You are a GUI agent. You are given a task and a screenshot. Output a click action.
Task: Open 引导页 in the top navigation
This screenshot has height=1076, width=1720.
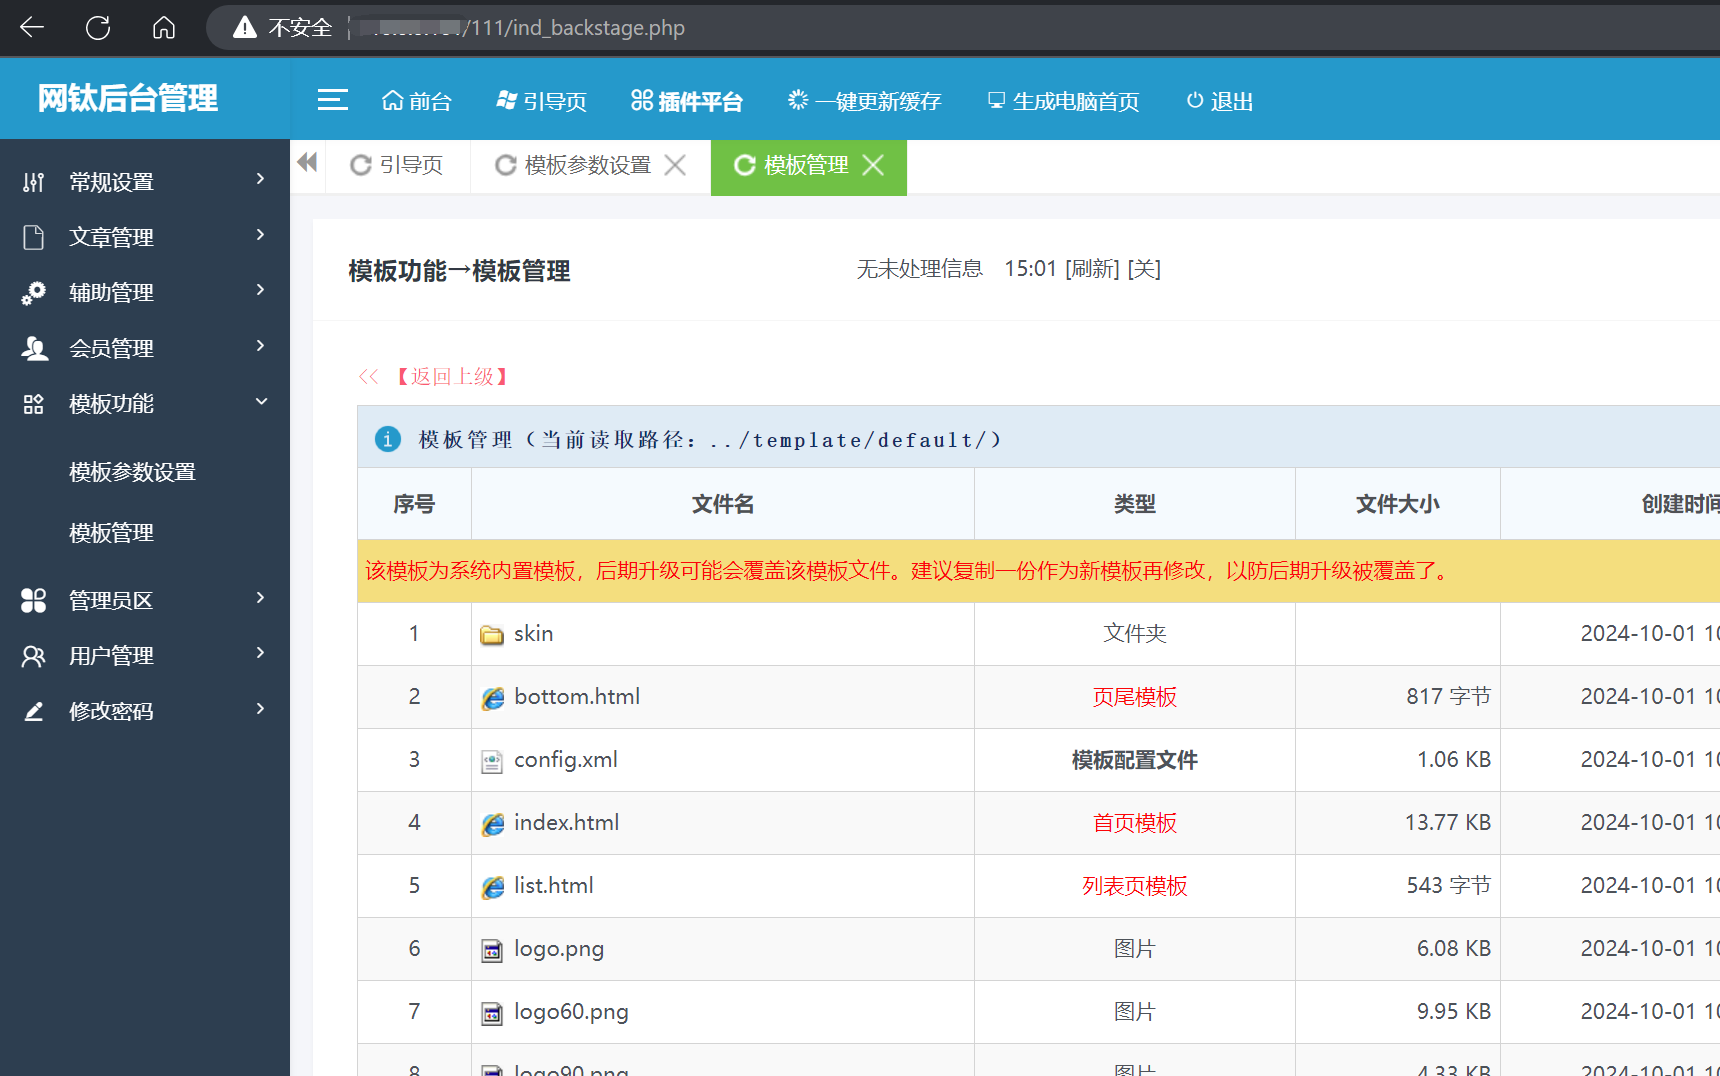tap(541, 101)
